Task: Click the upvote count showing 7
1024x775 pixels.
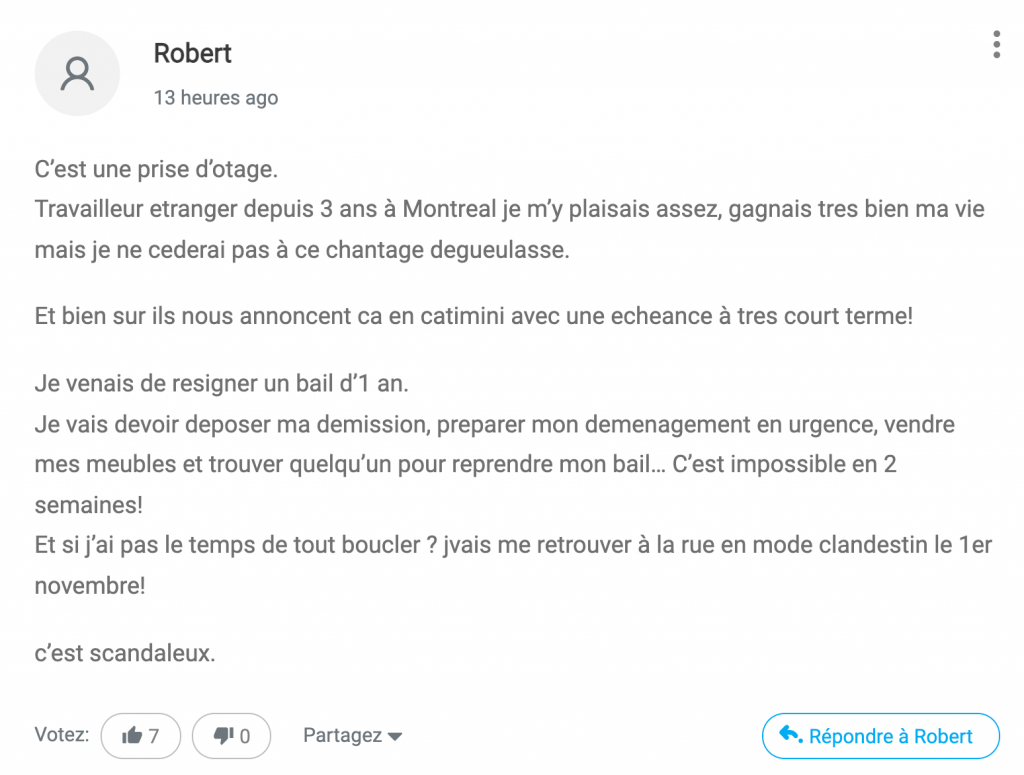Action: (x=154, y=737)
